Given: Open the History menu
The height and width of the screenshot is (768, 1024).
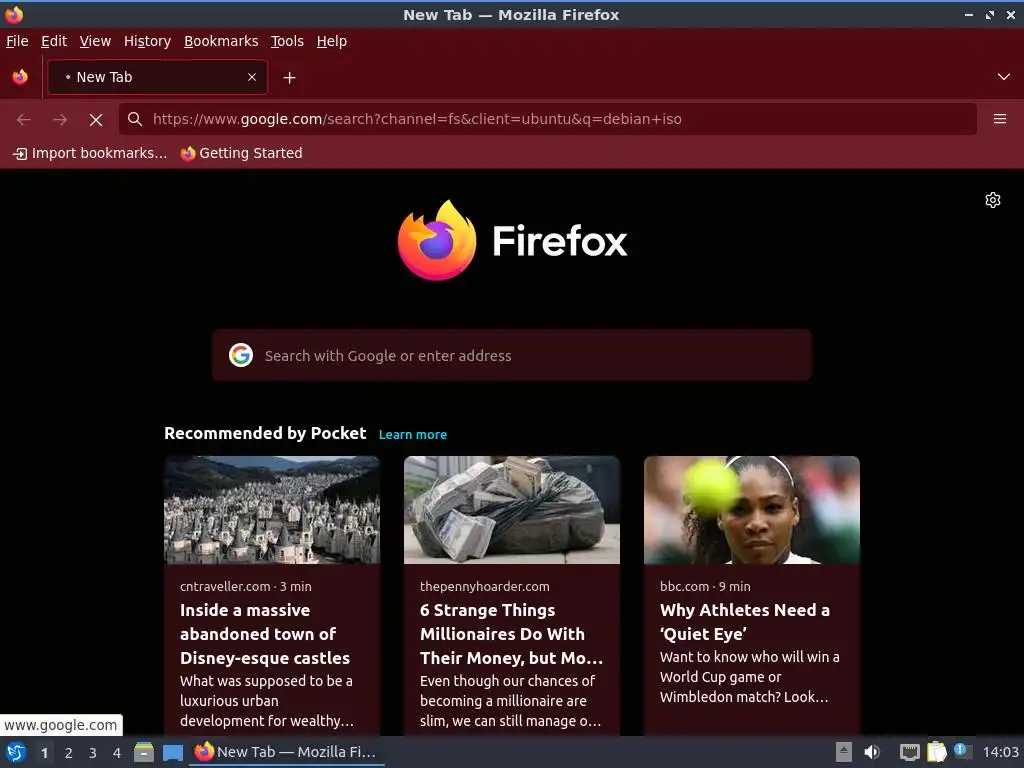Looking at the screenshot, I should pos(148,41).
